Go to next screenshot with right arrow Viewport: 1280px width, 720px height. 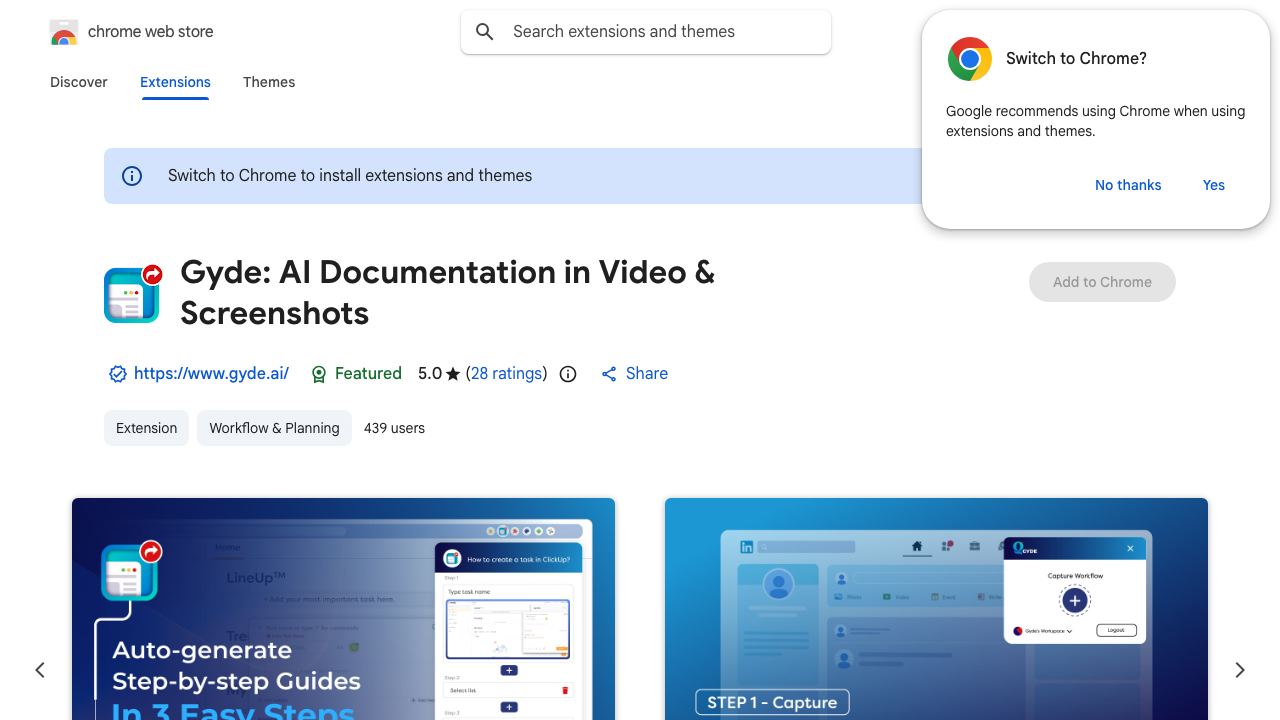tap(1240, 670)
